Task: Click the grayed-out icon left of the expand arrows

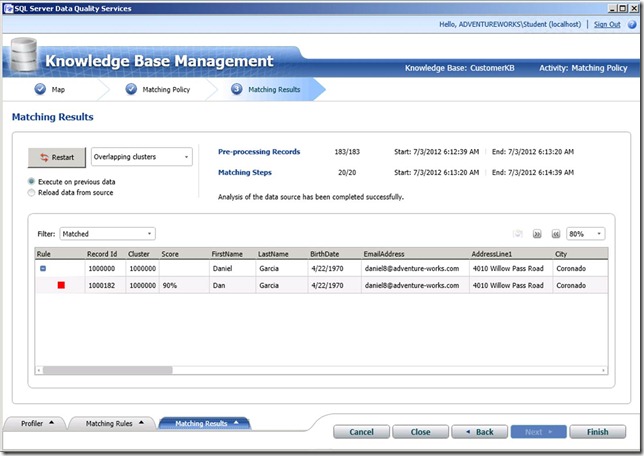Action: pyautogui.click(x=518, y=234)
